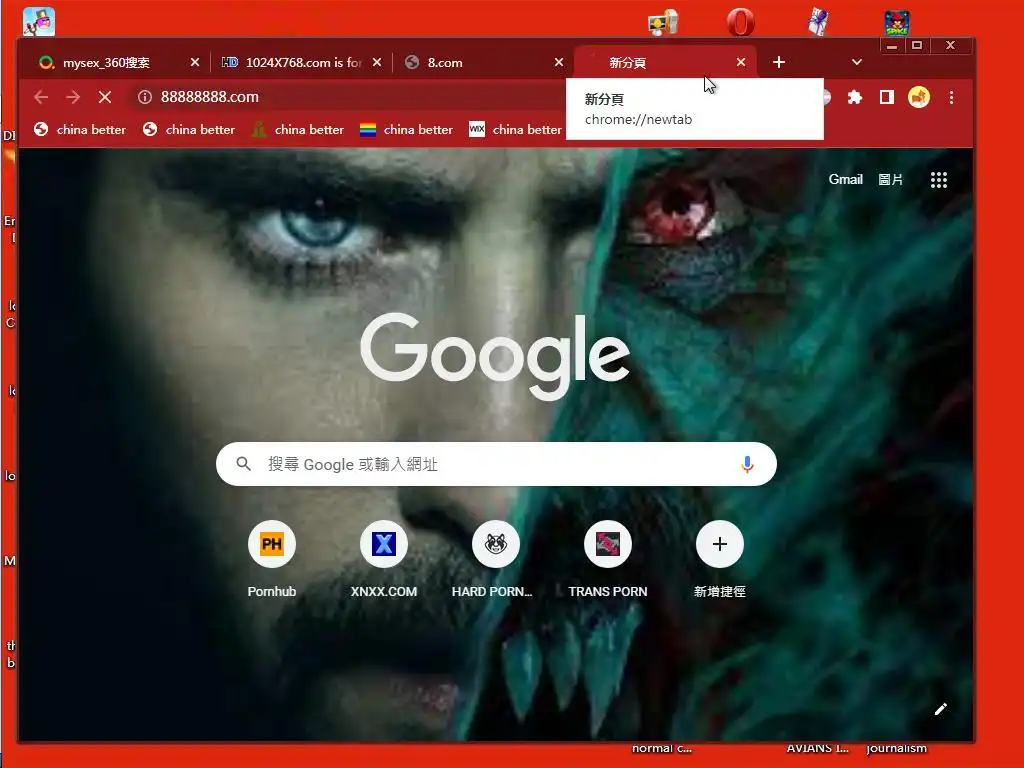The height and width of the screenshot is (768, 1024).
Task: Open the gift box desktop icon
Action: pyautogui.click(x=818, y=23)
